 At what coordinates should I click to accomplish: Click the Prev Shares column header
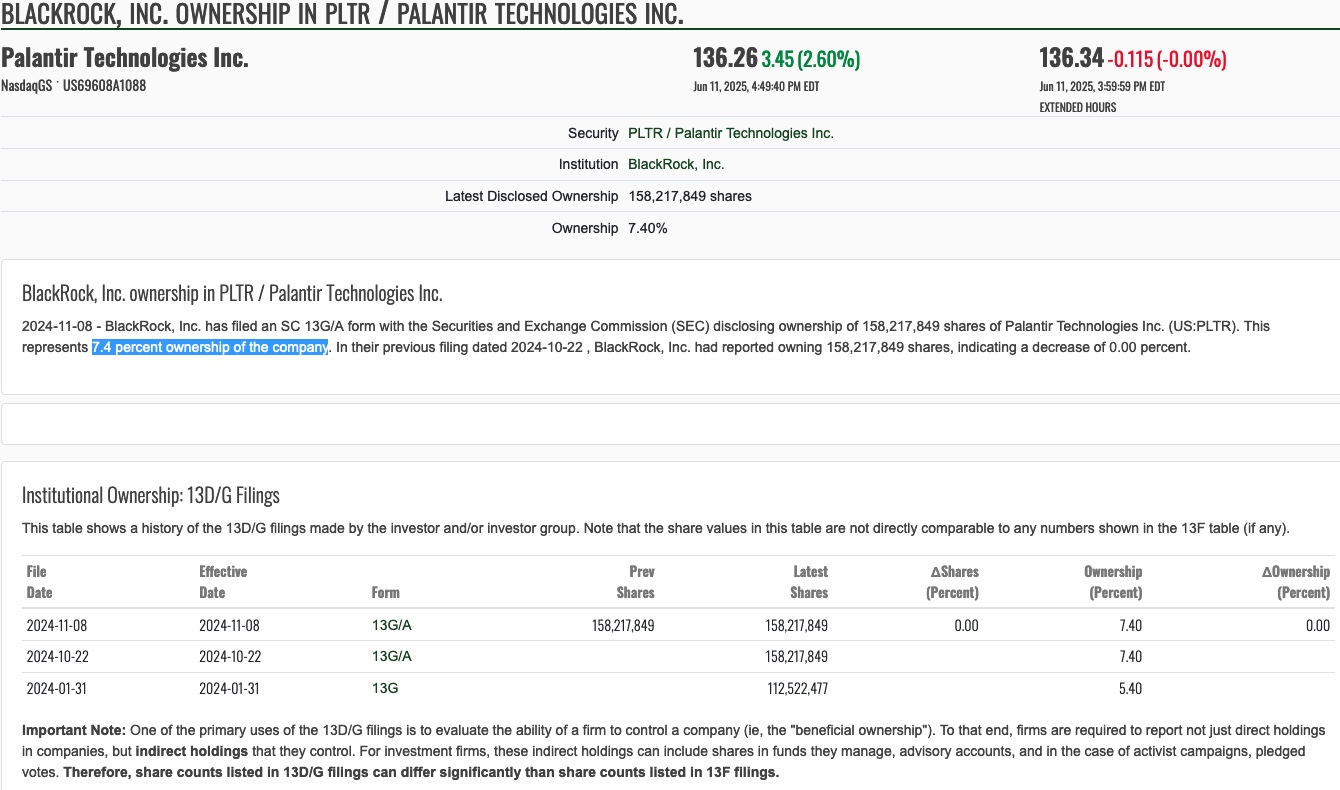635,582
